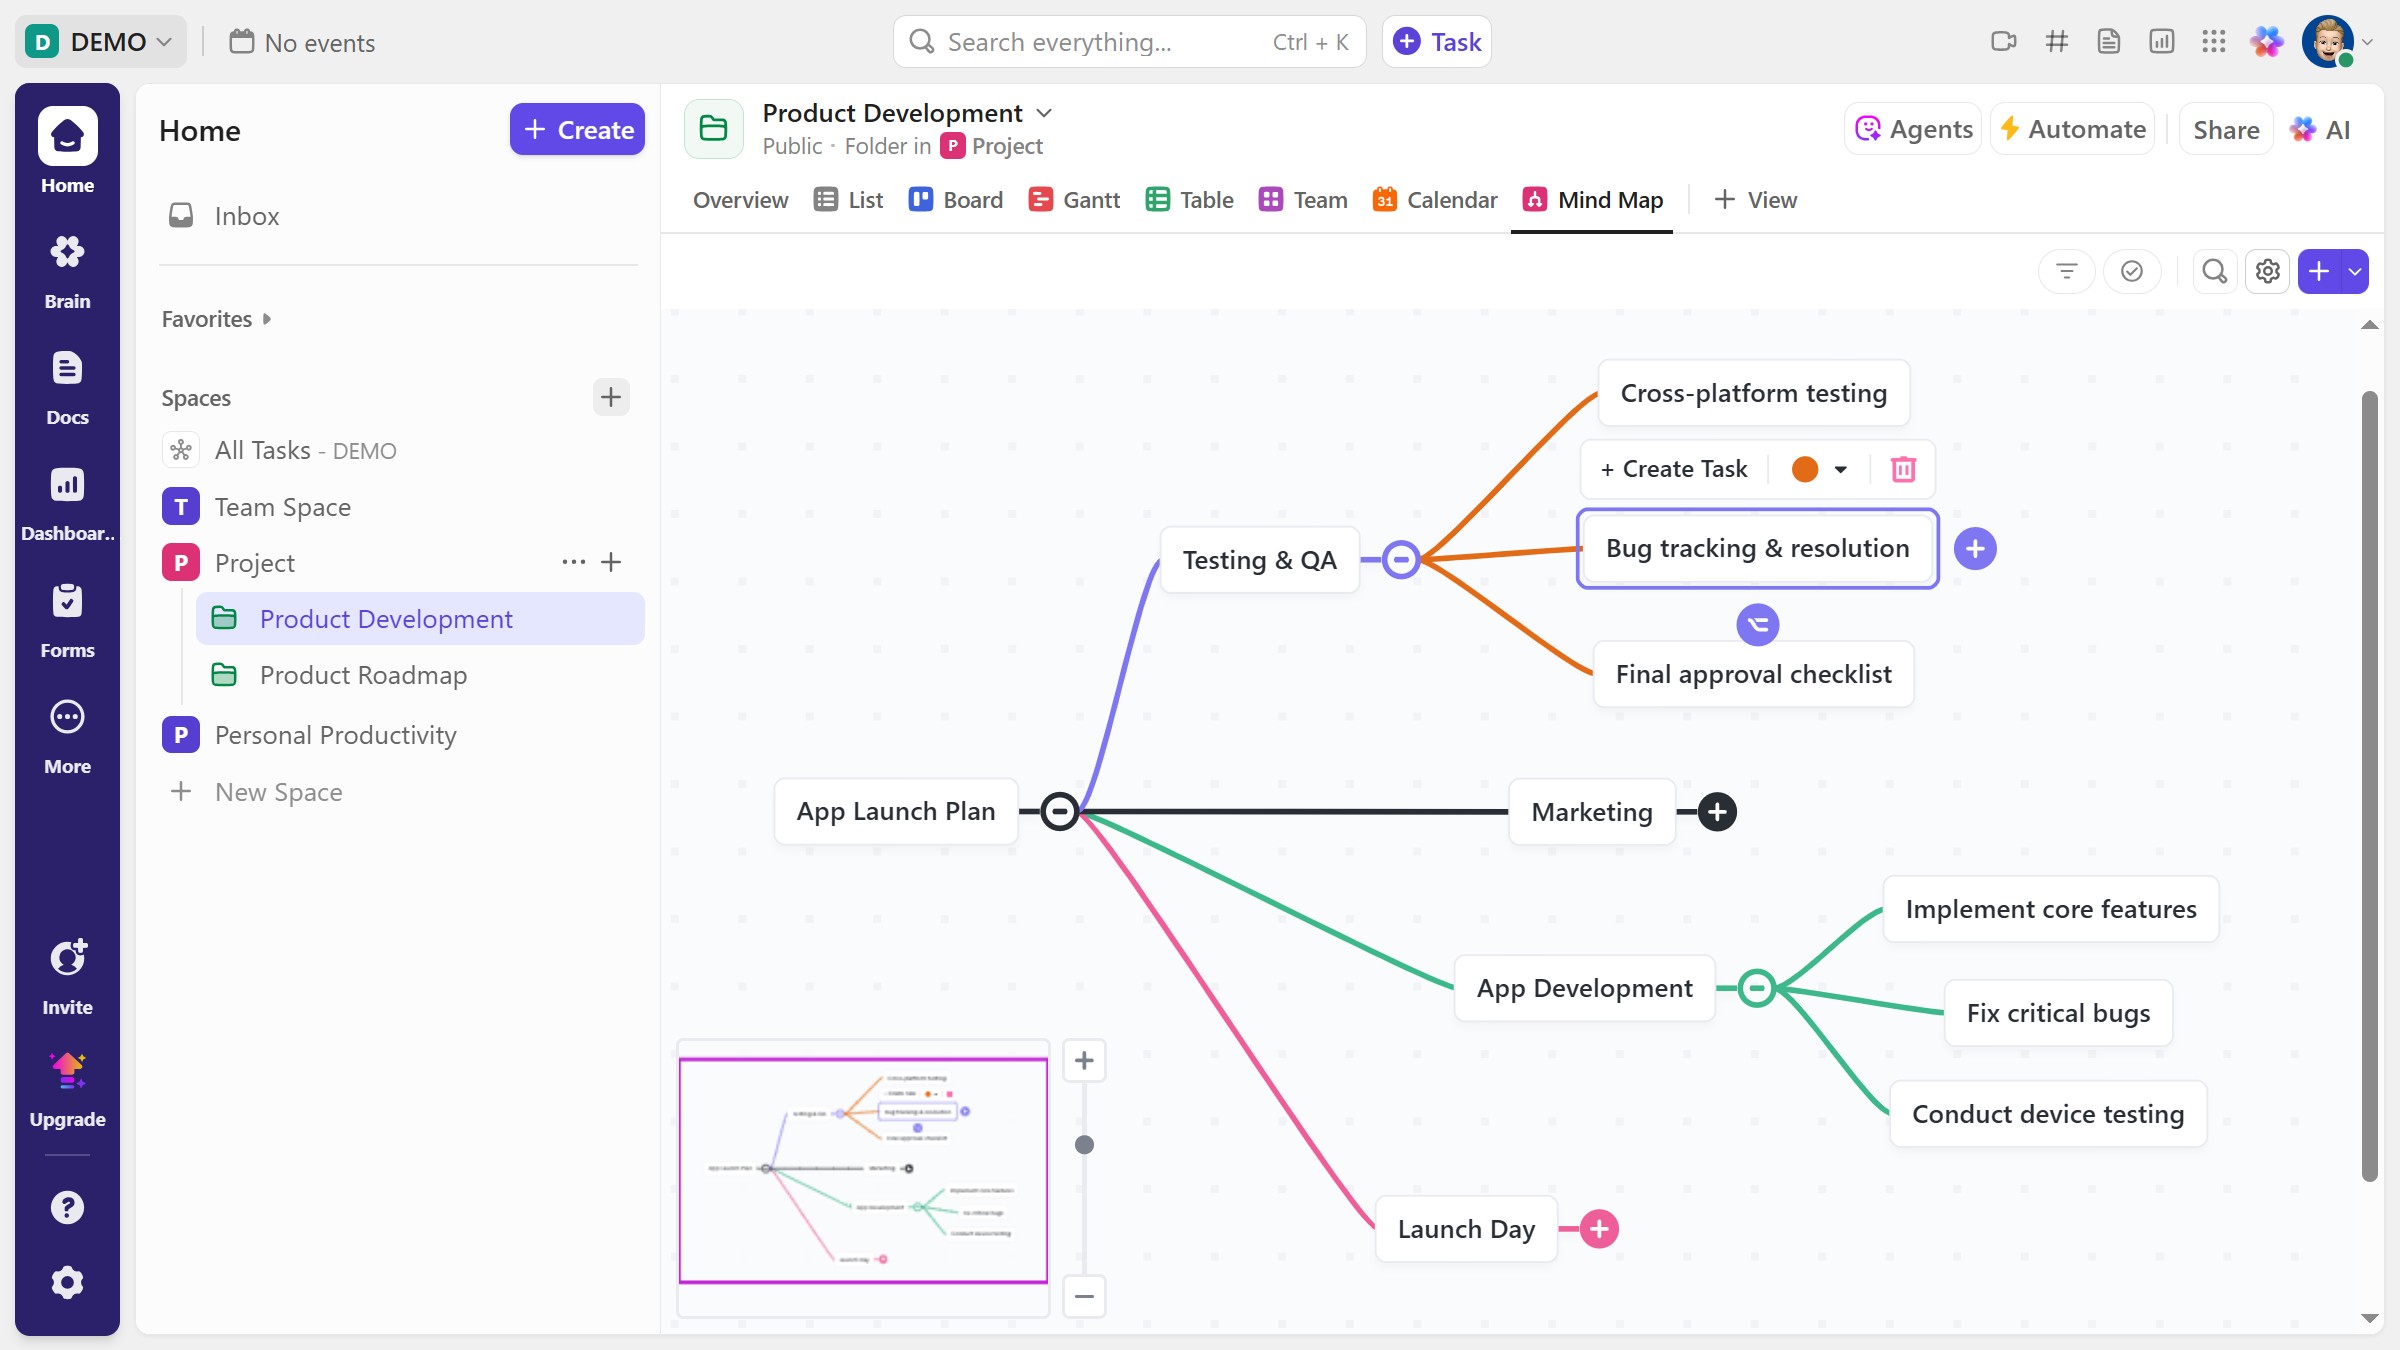Click + Create Task on the node toolbar
The height and width of the screenshot is (1350, 2400).
(x=1674, y=469)
